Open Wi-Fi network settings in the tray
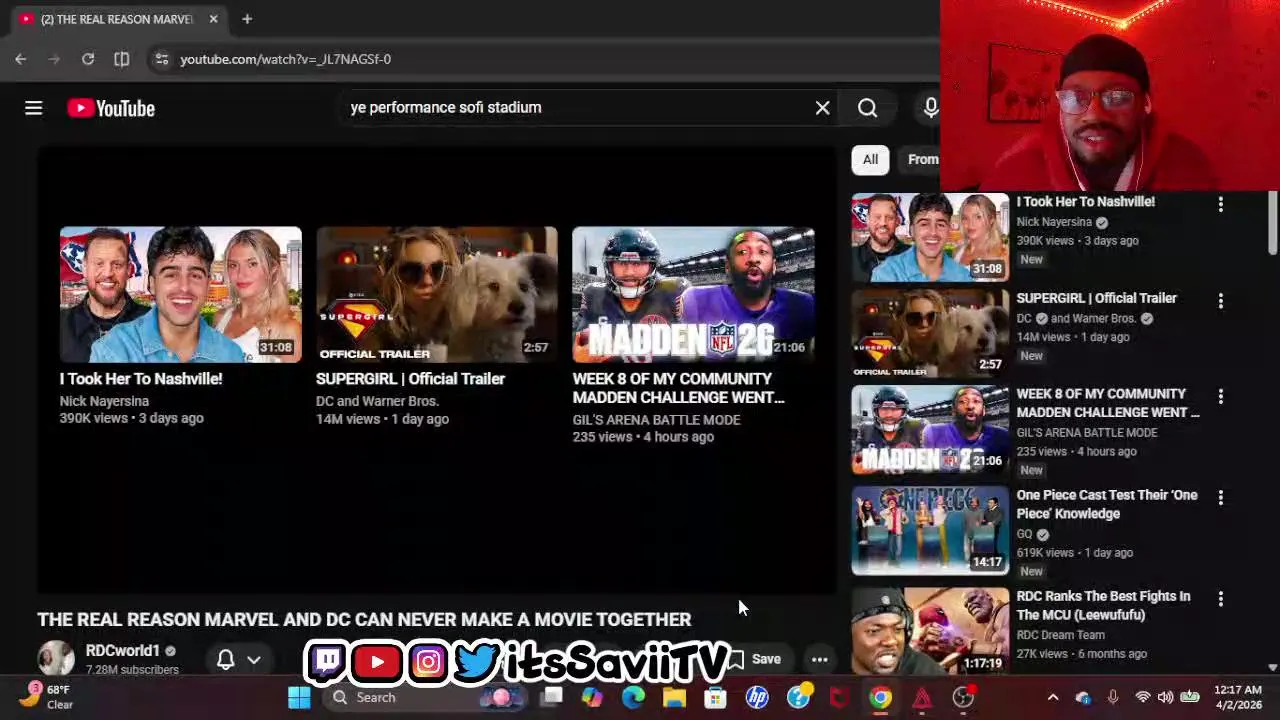This screenshot has width=1280, height=720. (1143, 697)
